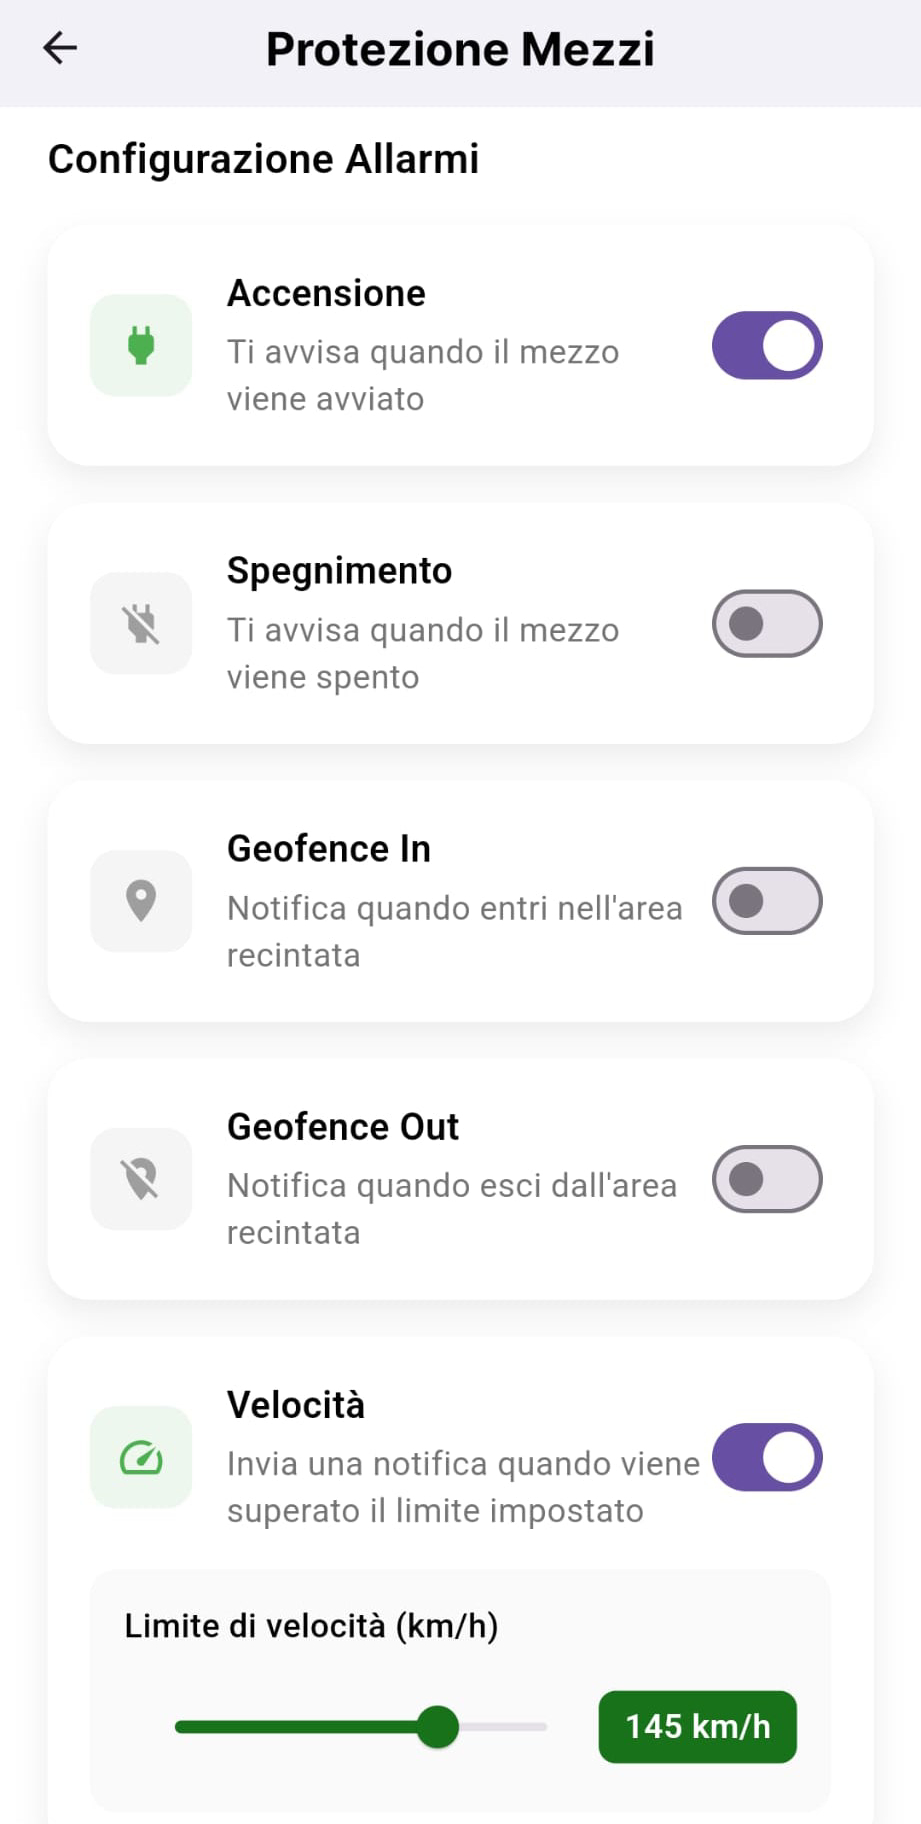Tap the crossed-out pin Geofence Out icon

[x=141, y=1179]
